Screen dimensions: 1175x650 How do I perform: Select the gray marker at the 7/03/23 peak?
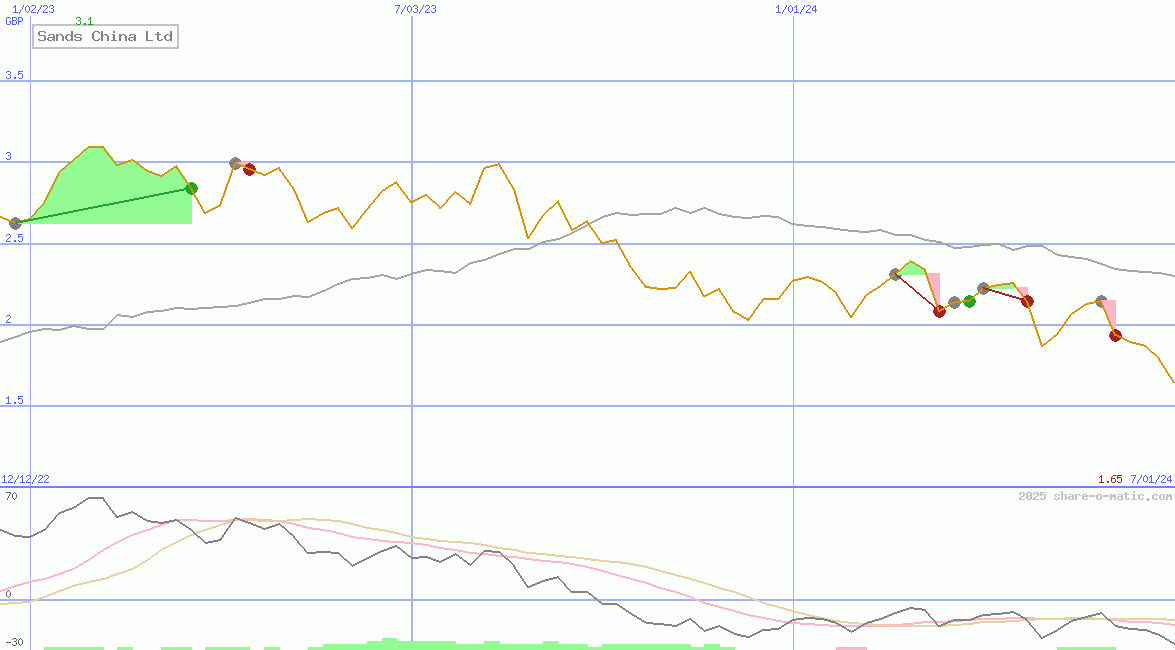235,163
